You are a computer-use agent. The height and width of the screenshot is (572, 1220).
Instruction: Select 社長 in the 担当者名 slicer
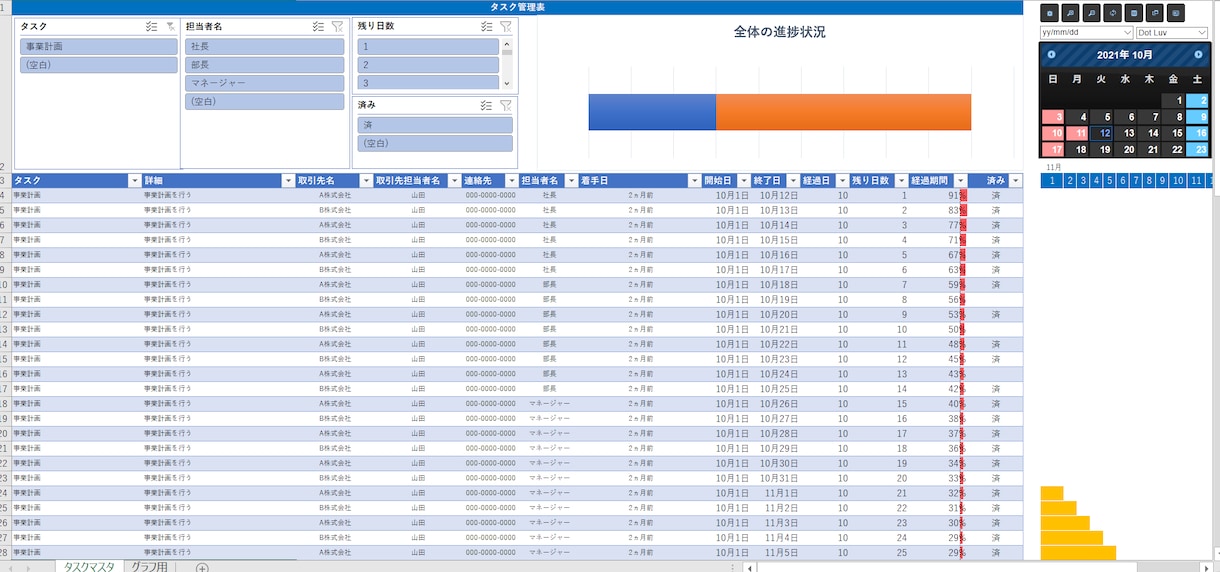[x=265, y=46]
